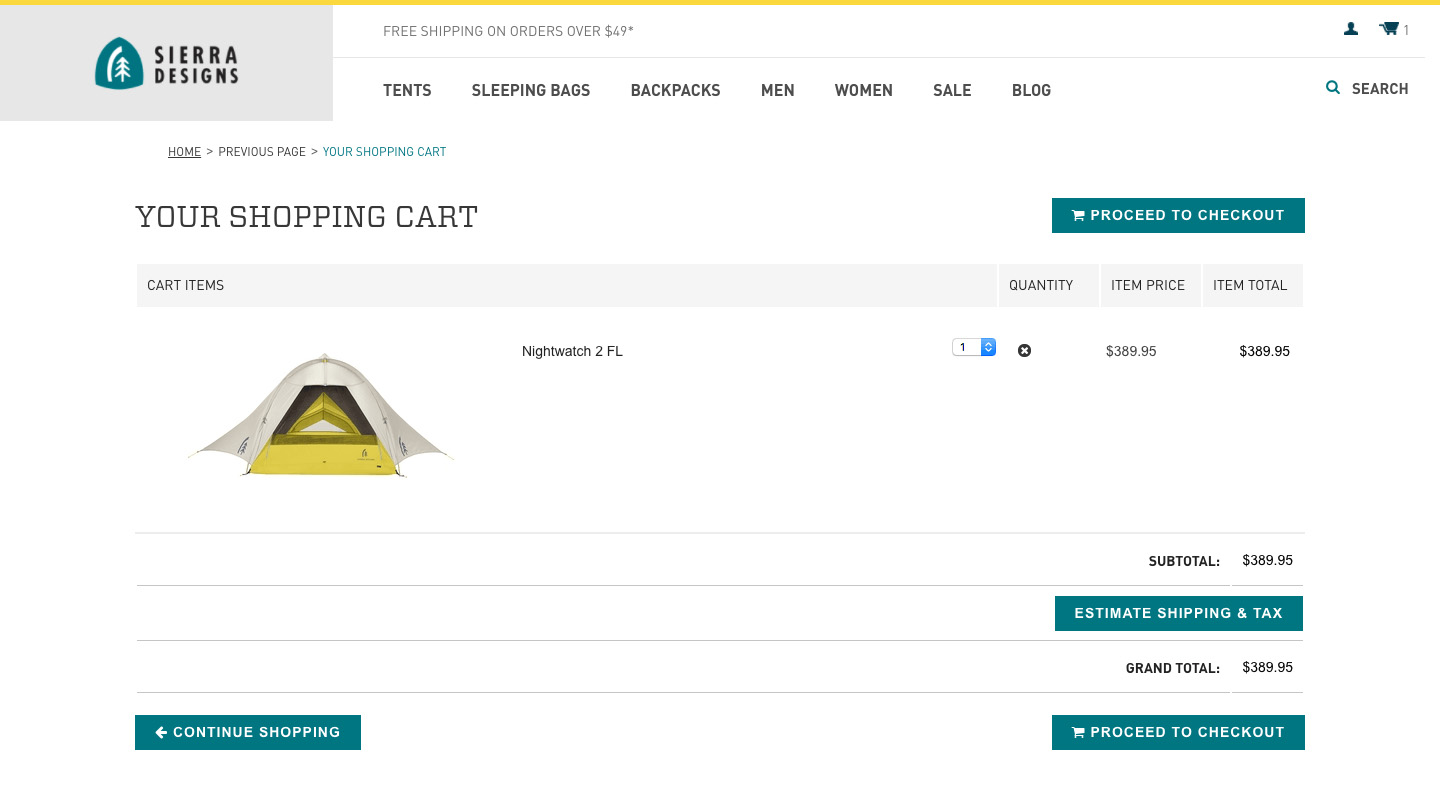Click the Nightwatch 2 FL tent thumbnail
Screen dimensions: 1440x794
322,414
